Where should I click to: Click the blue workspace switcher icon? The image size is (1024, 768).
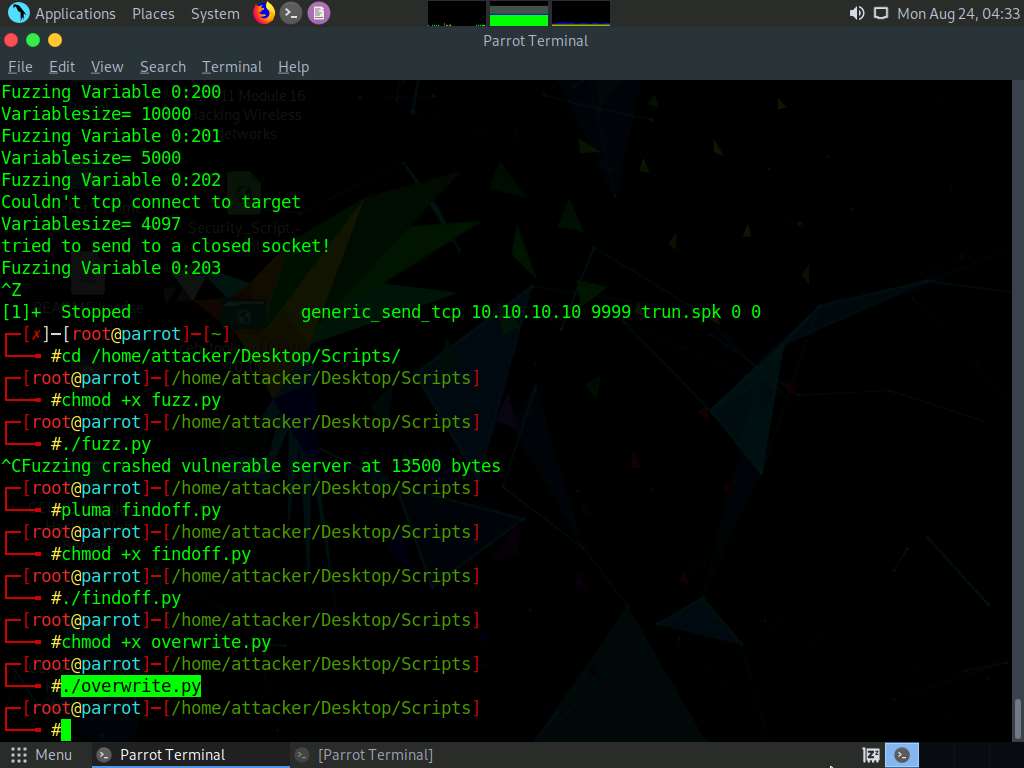tap(902, 755)
